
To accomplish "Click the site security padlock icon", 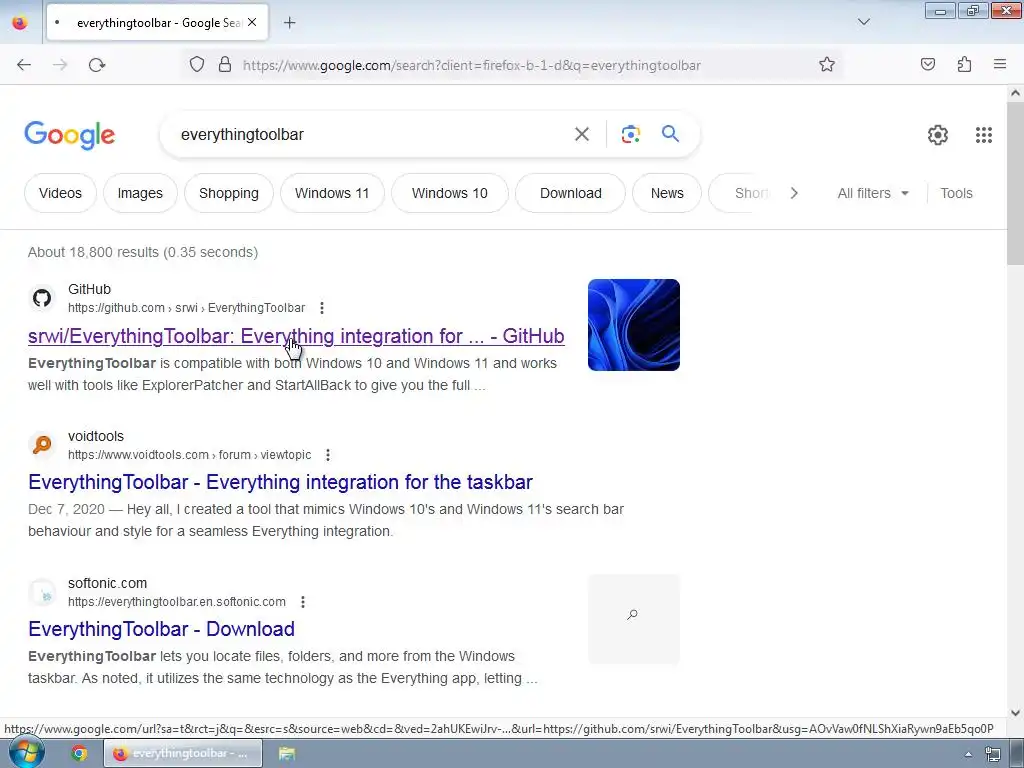I will pyautogui.click(x=225, y=65).
